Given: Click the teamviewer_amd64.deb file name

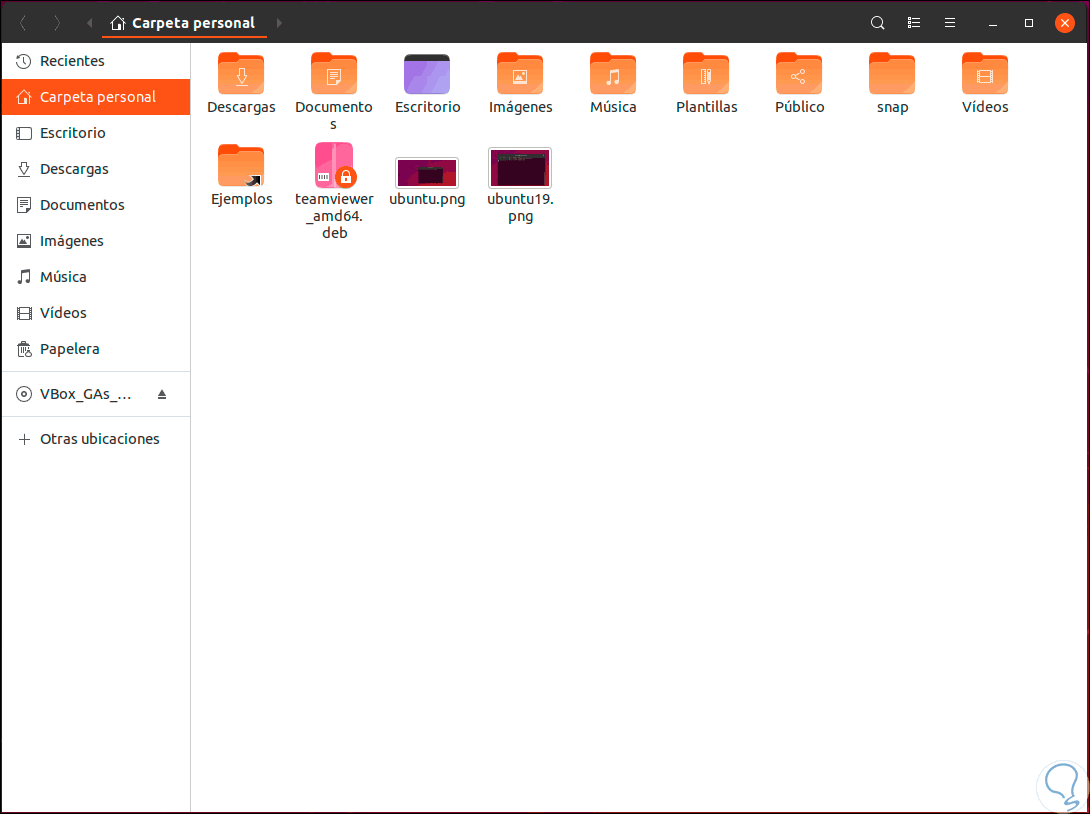Looking at the screenshot, I should (x=334, y=215).
